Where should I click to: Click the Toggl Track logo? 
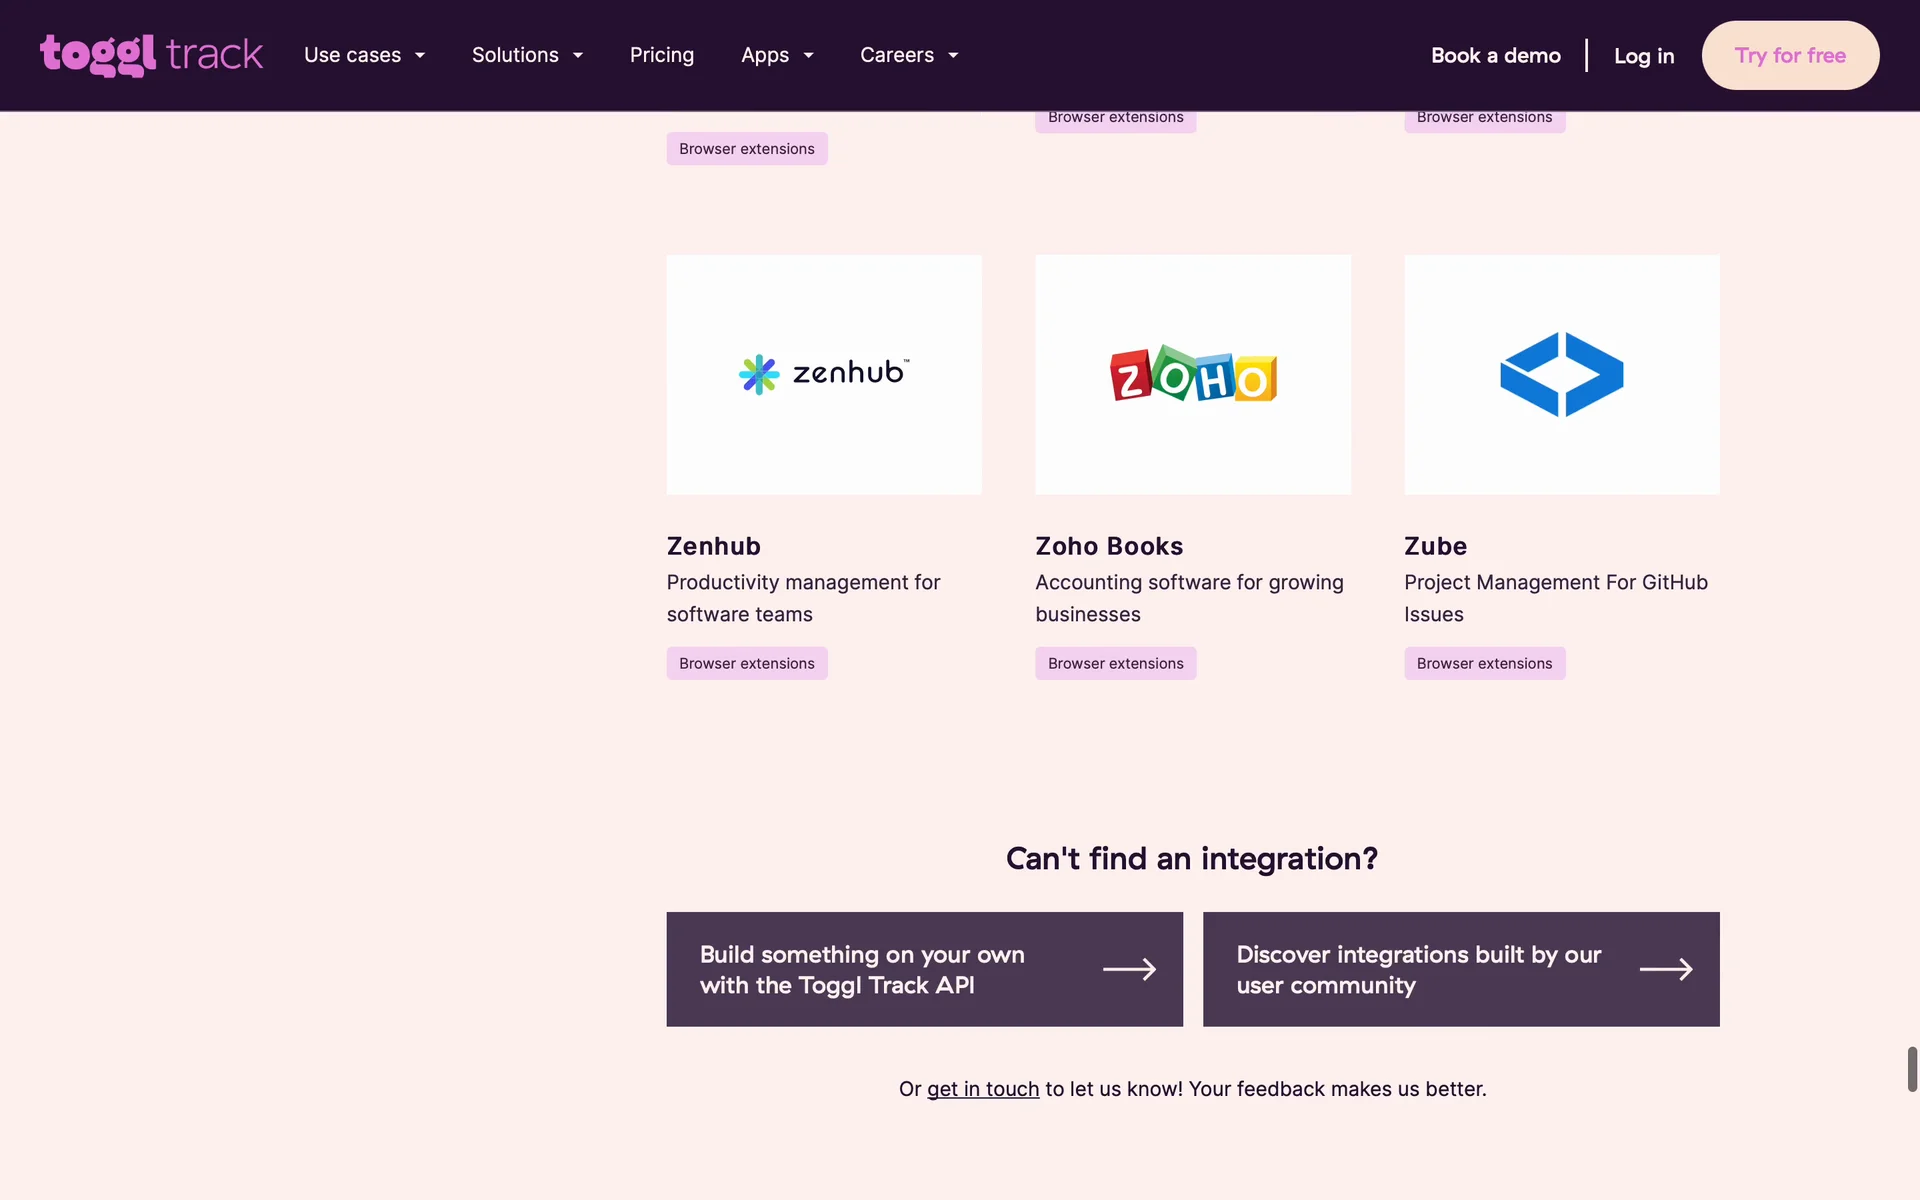point(151,55)
